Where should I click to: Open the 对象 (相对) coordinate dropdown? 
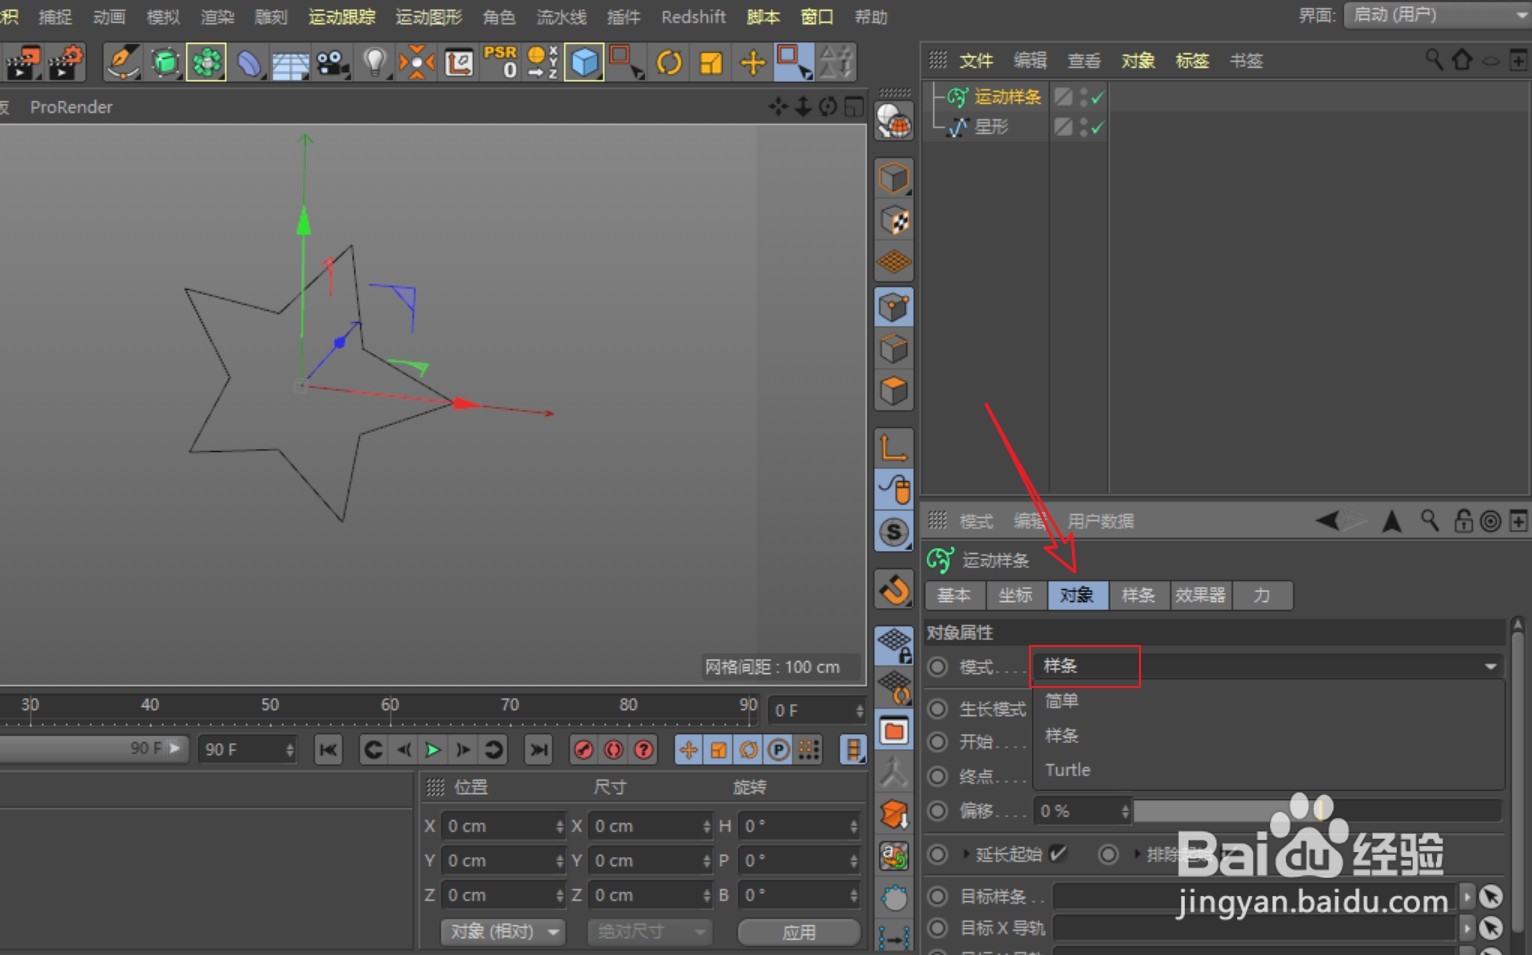point(503,931)
